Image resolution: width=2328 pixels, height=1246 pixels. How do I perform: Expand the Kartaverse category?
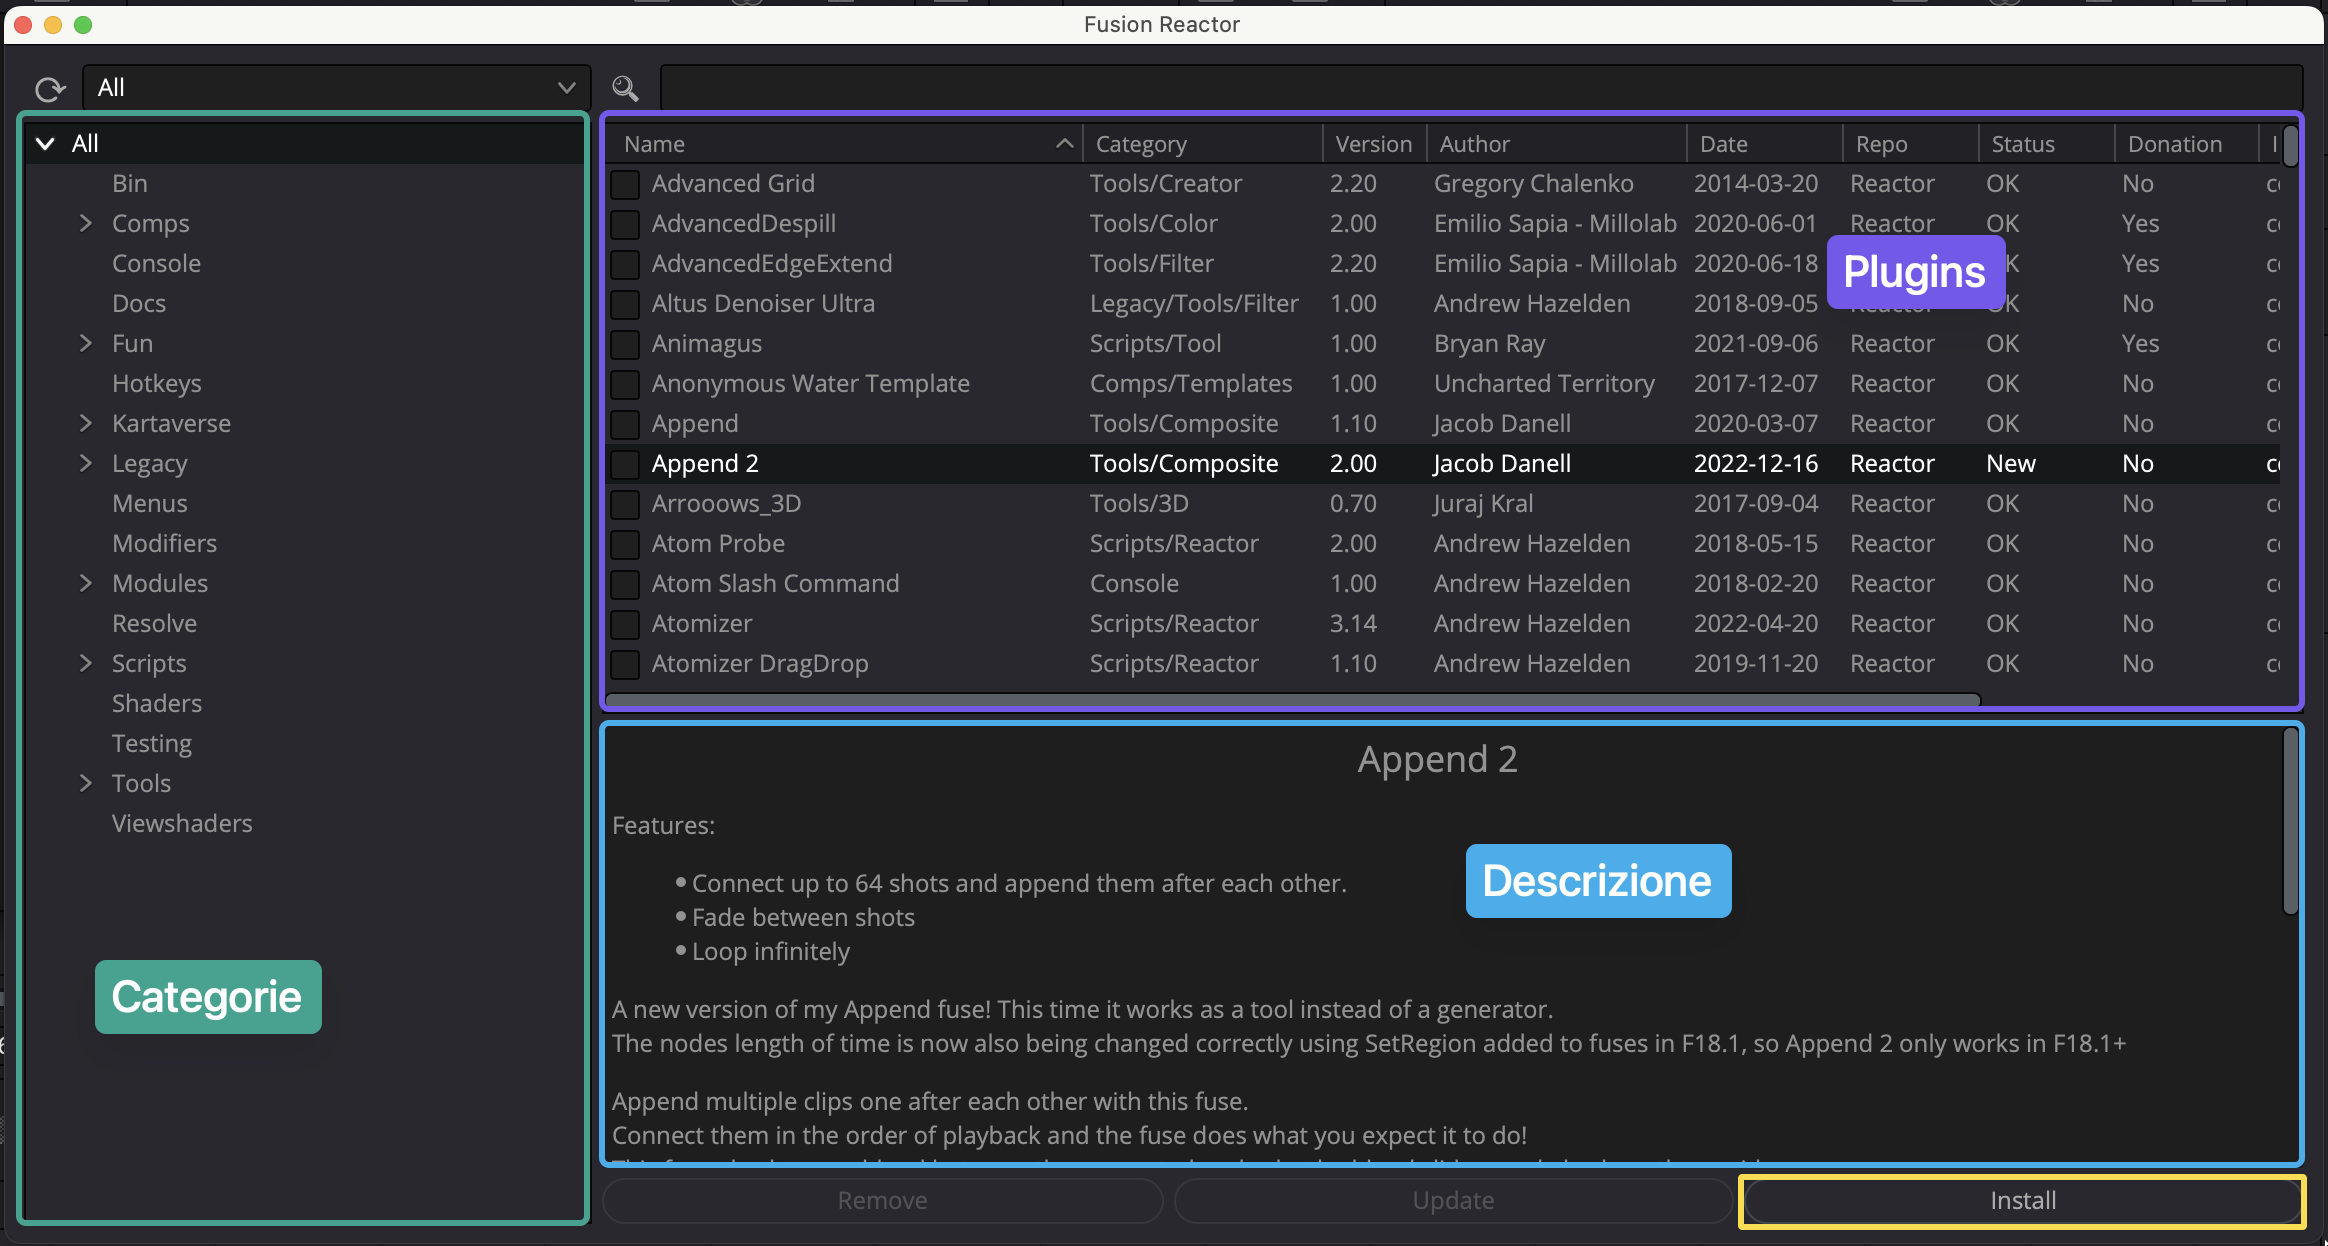[x=86, y=423]
